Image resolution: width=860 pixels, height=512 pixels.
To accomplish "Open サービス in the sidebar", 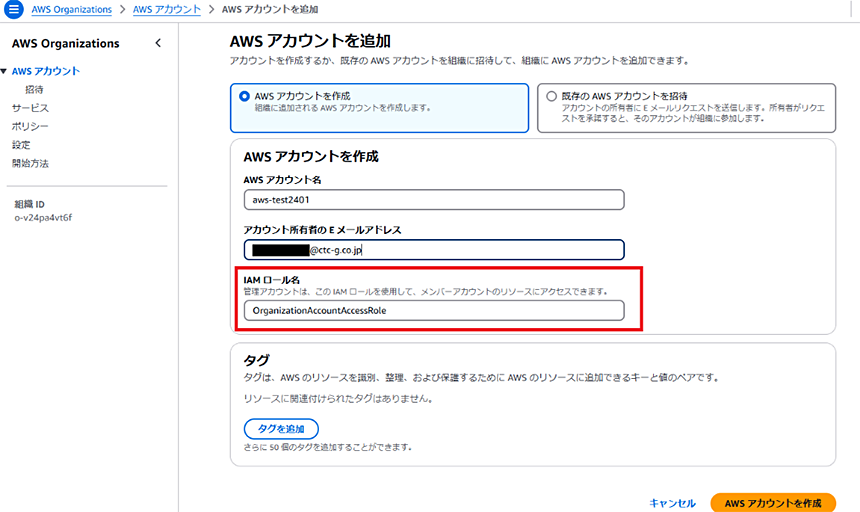I will [x=30, y=108].
